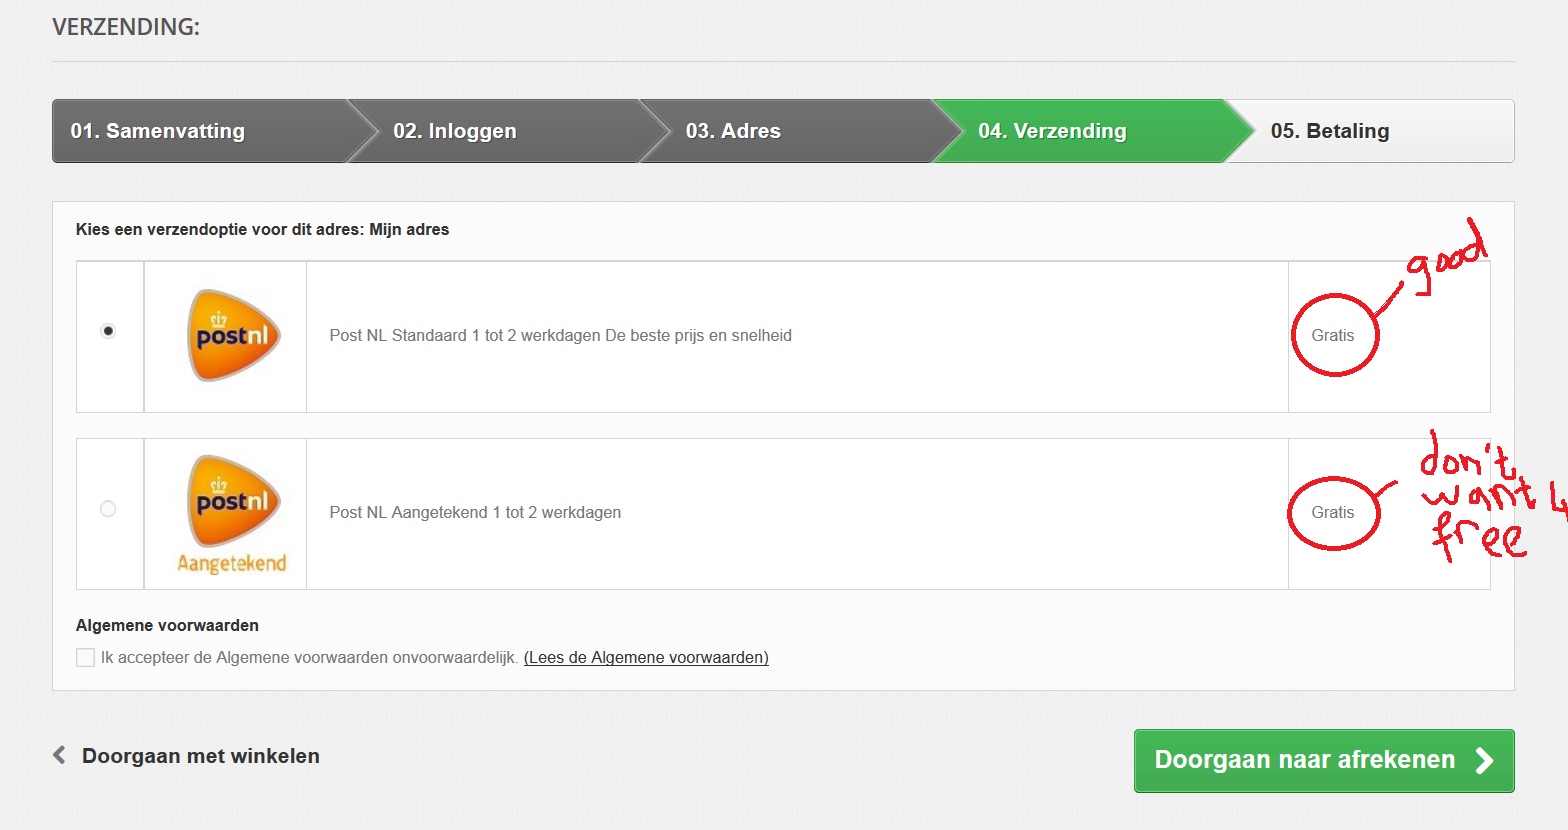Select Post NL Standaard shipping radio button
The image size is (1568, 830).
(108, 331)
